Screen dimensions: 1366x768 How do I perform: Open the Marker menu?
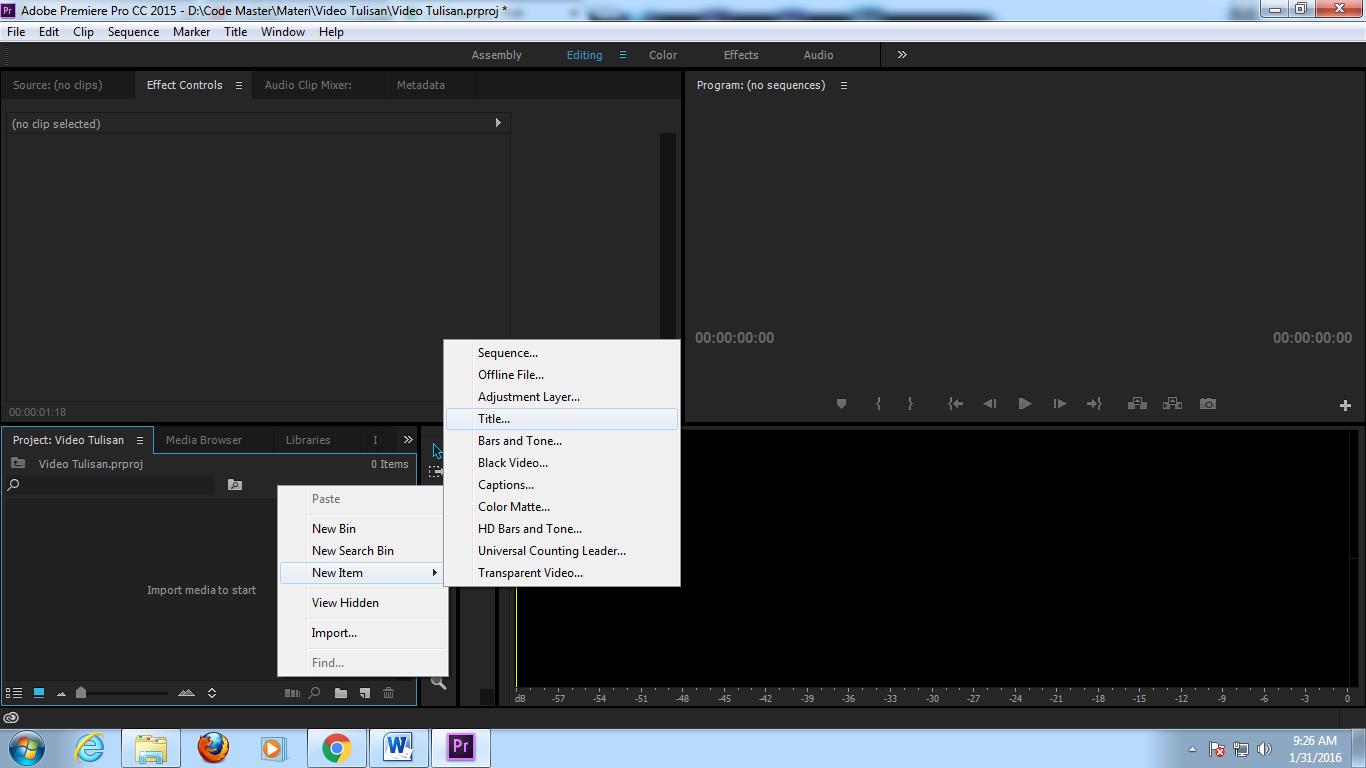click(x=191, y=32)
